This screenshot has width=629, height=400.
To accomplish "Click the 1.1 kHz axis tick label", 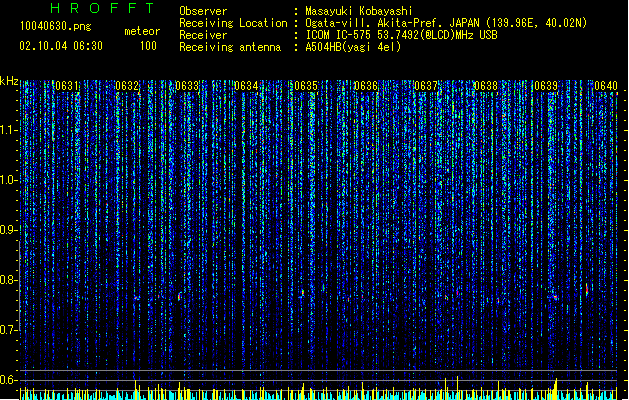I will [x=8, y=130].
